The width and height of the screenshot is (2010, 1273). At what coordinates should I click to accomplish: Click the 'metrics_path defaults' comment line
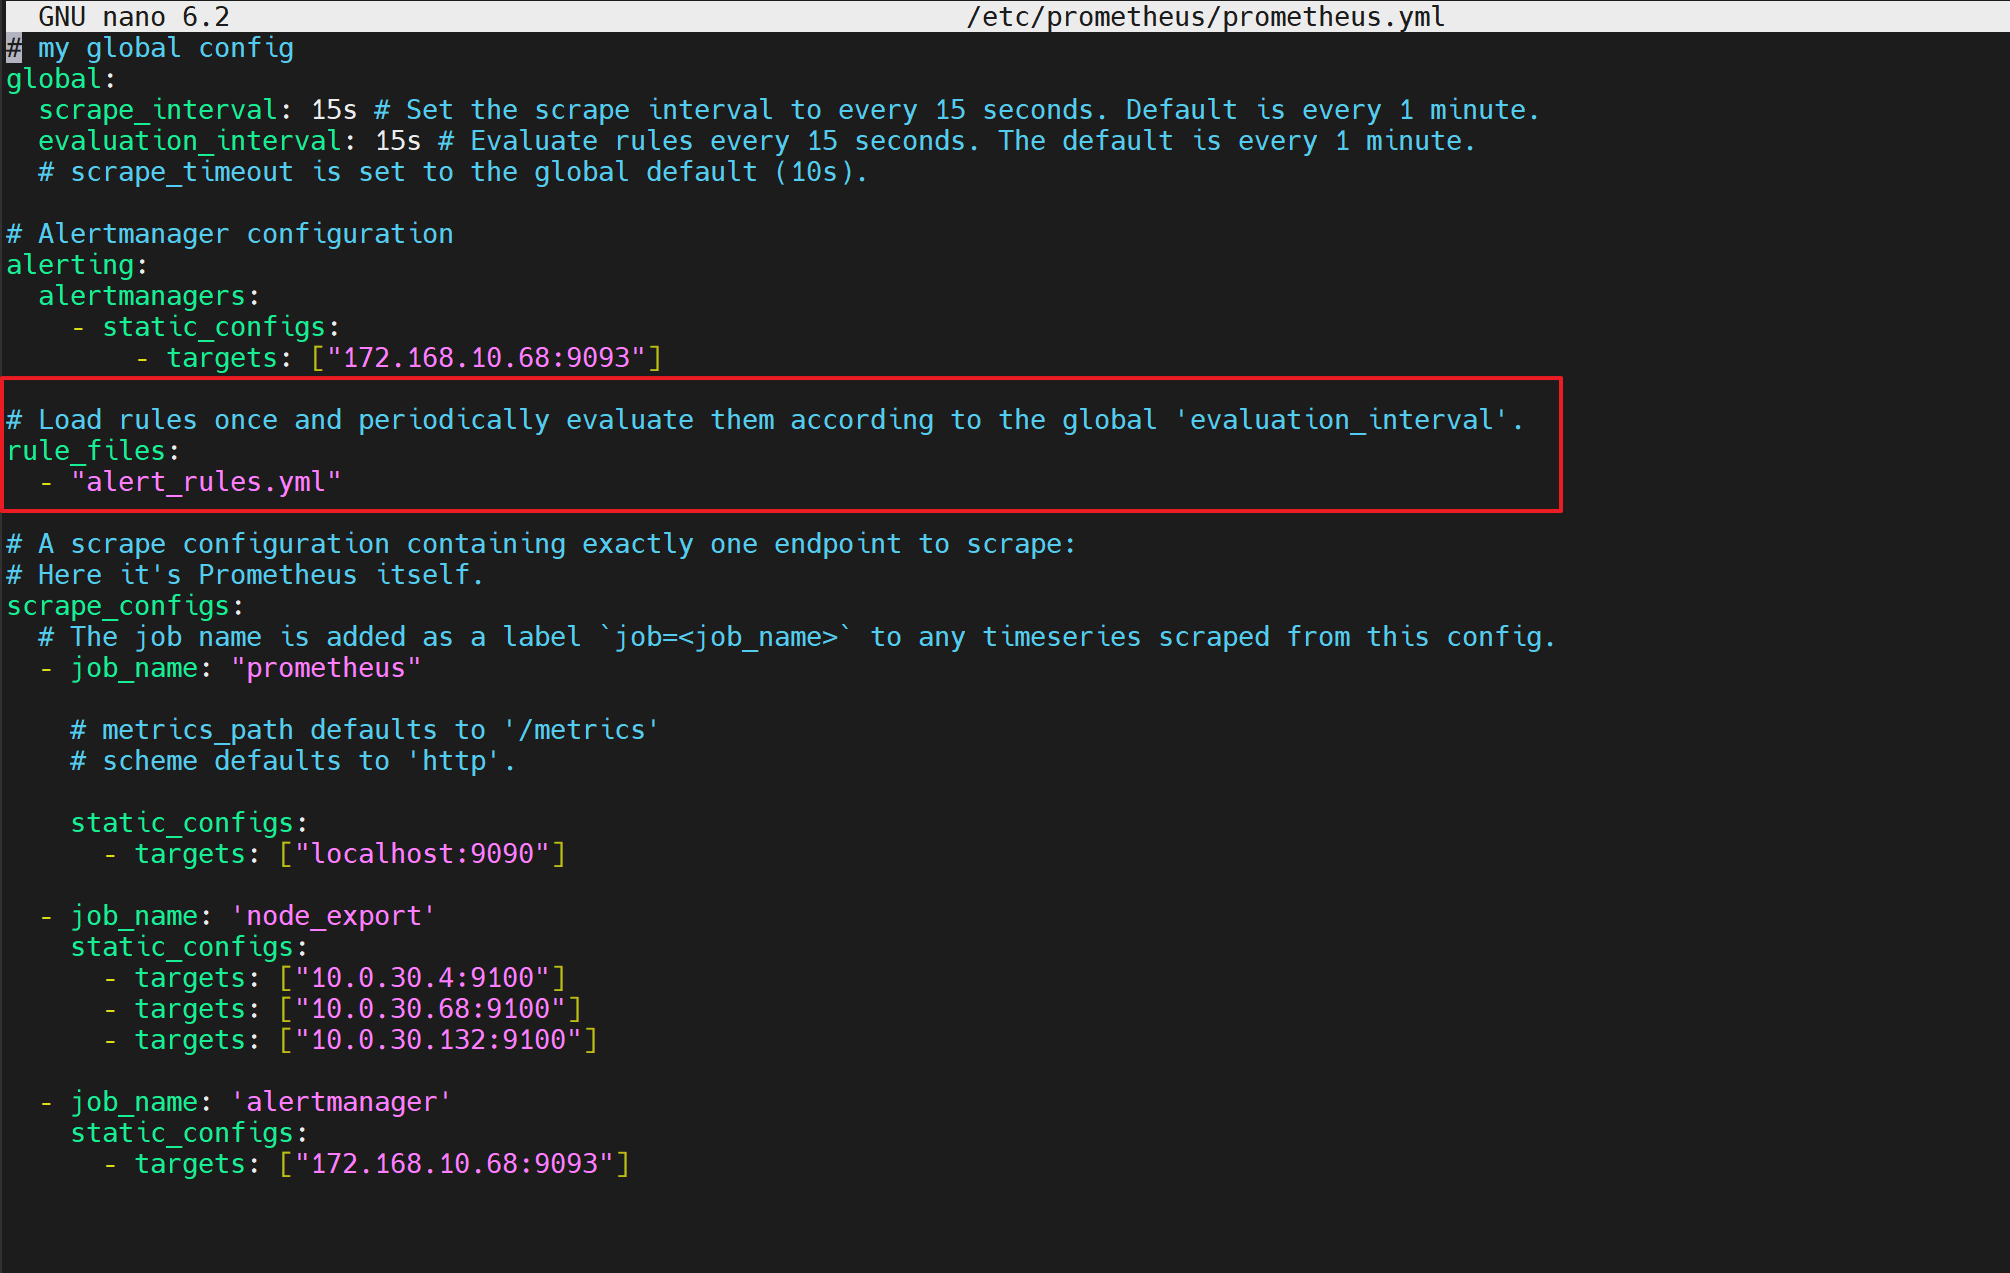click(364, 730)
